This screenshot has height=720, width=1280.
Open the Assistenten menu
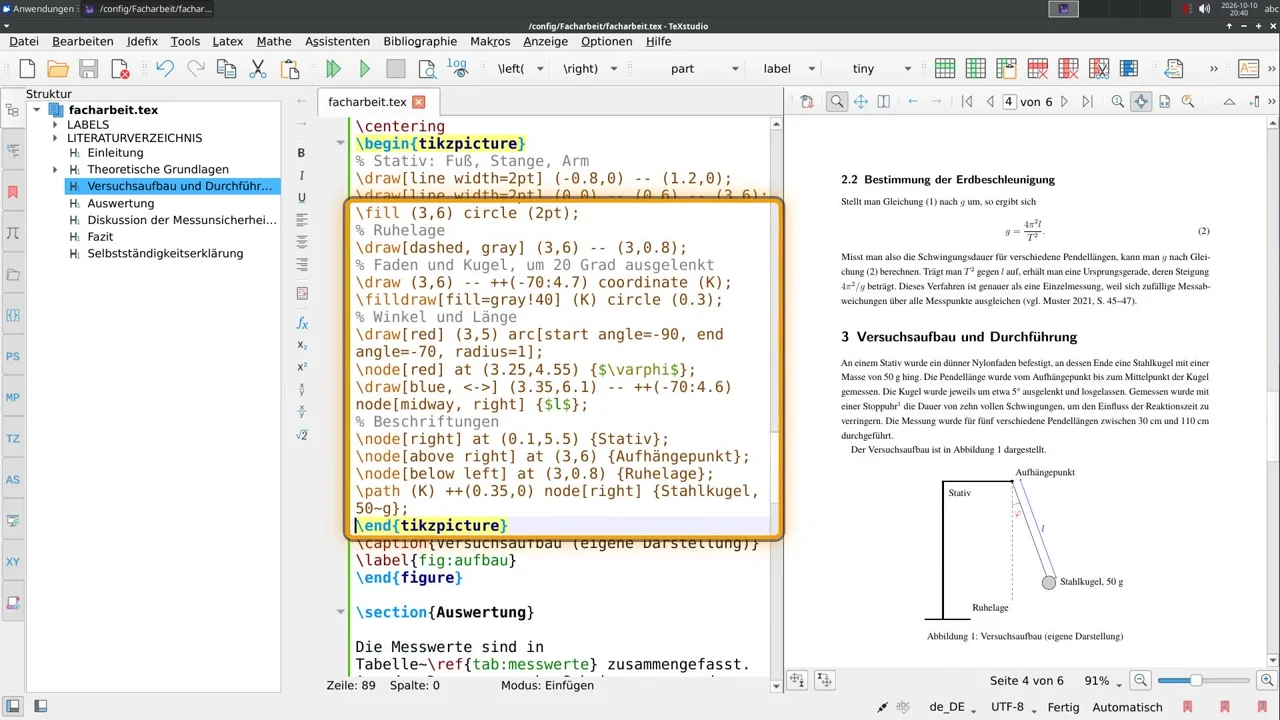point(337,41)
